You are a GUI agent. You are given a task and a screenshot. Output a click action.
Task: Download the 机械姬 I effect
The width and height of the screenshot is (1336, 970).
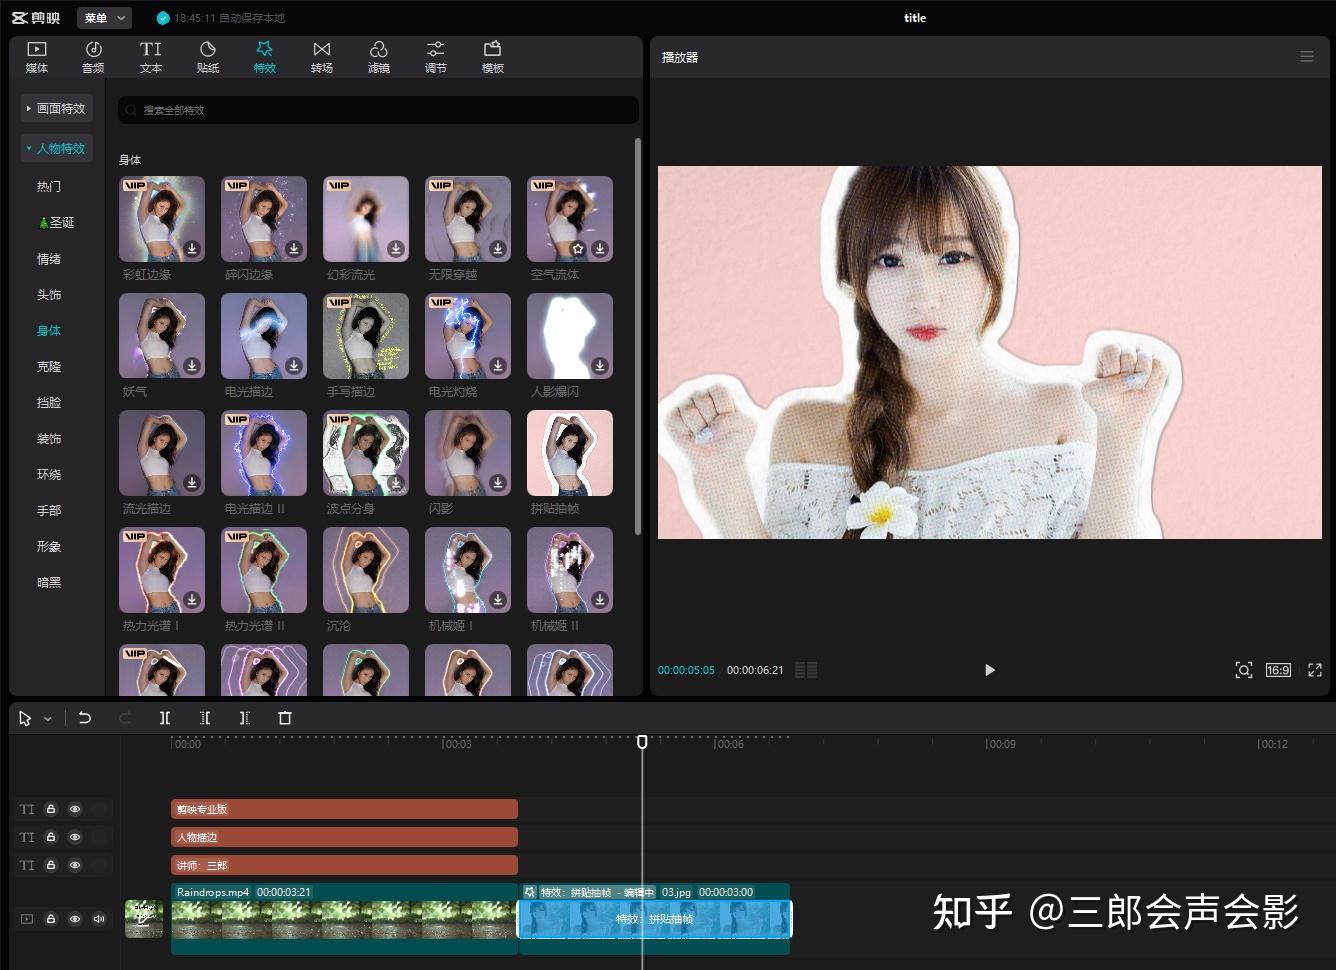tap(498, 600)
